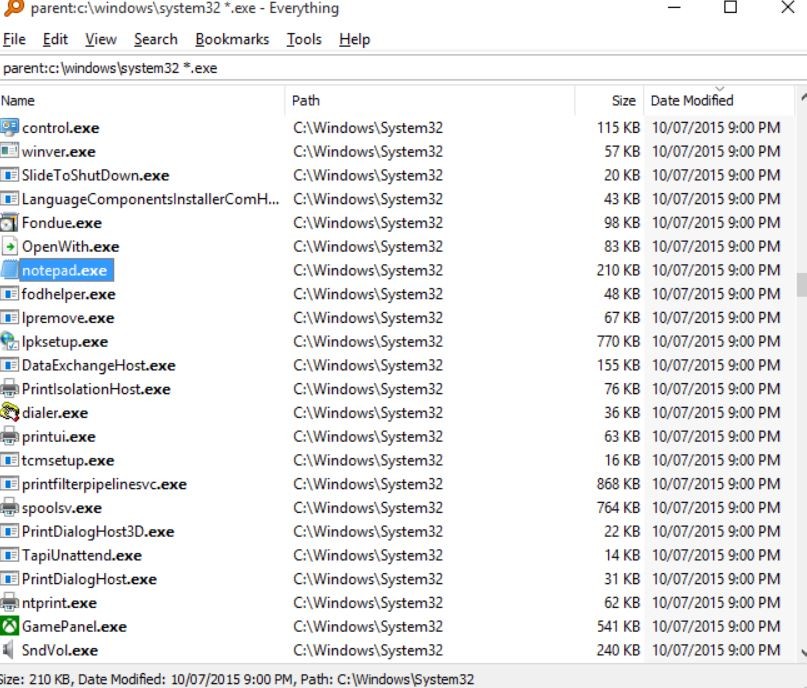
Task: Click the fodhelper.exe file icon
Action: click(9, 294)
